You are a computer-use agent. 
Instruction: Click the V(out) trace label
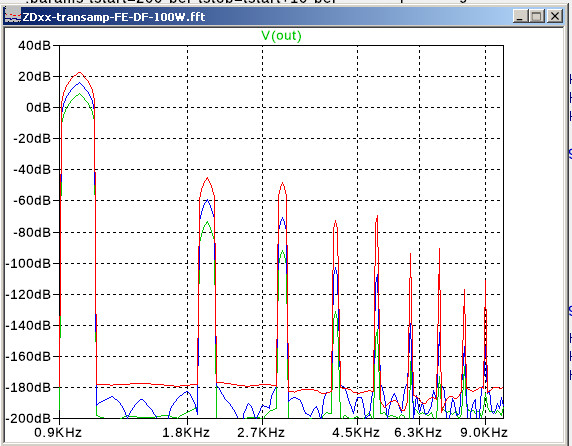click(x=281, y=36)
